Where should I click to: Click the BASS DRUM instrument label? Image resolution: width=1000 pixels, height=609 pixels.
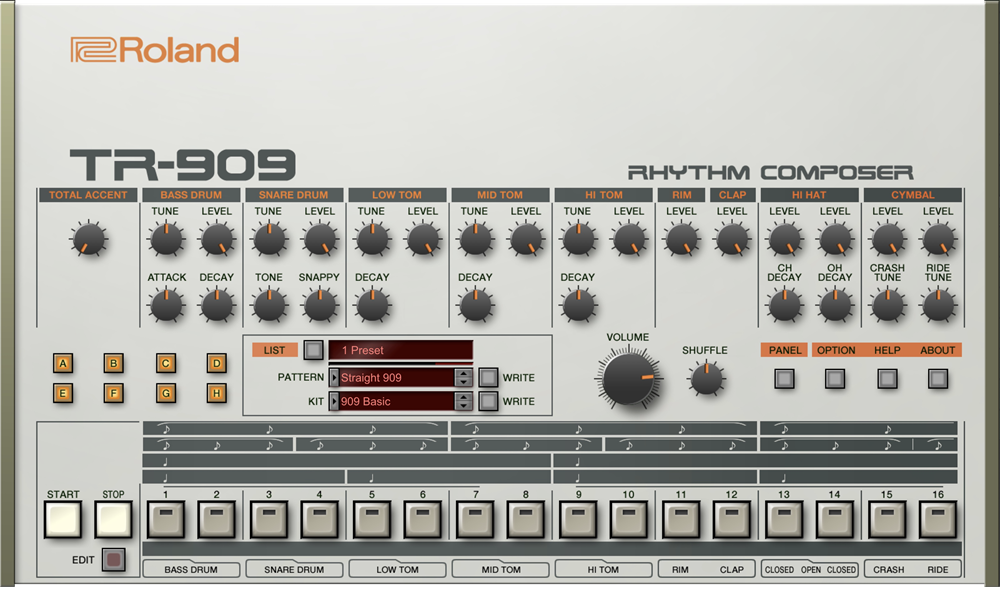click(x=191, y=569)
